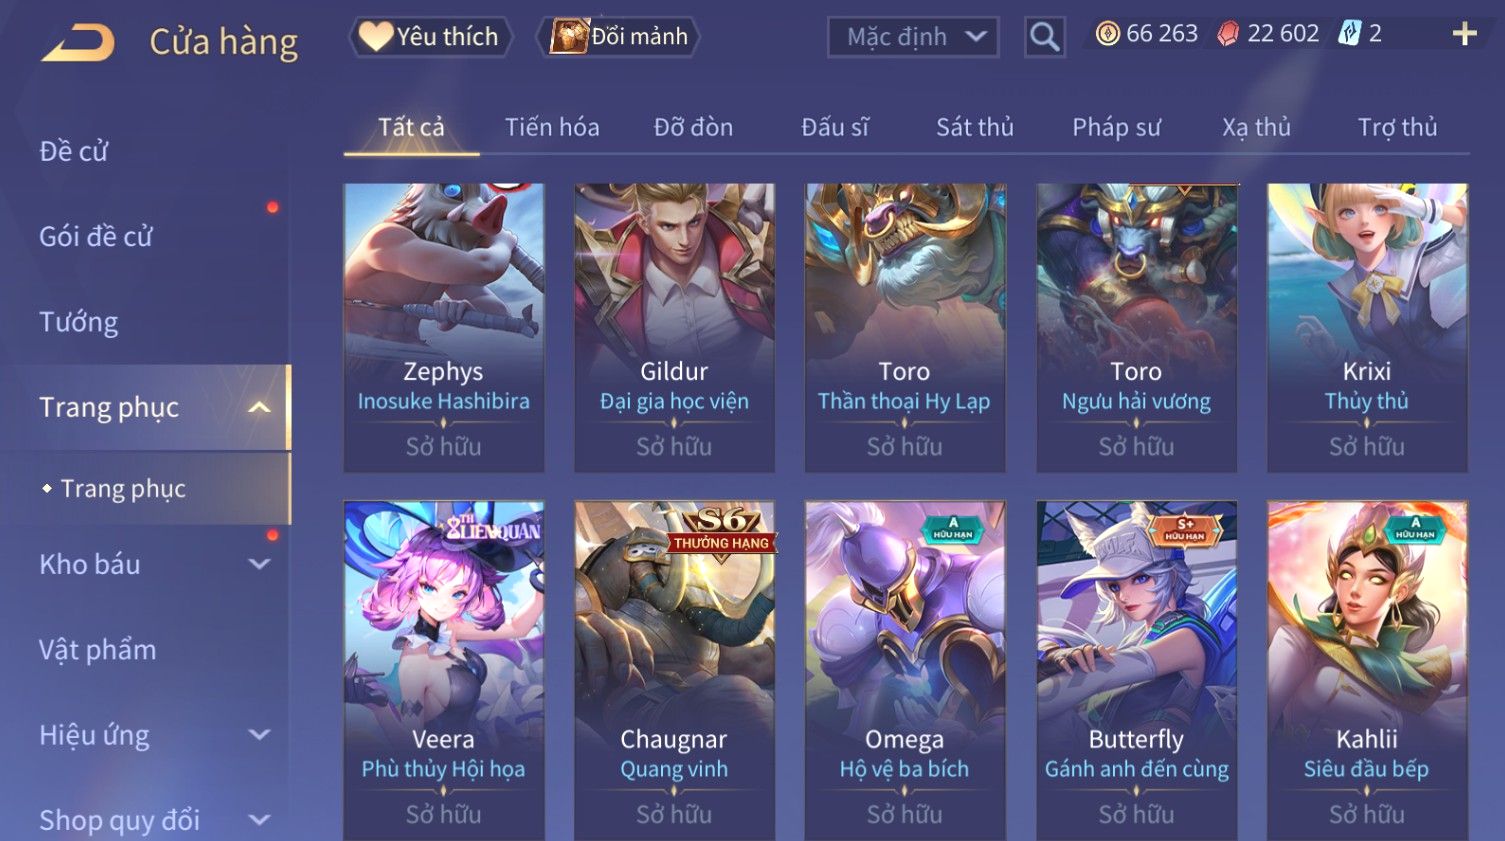Tap the blue voucher ticket icon
1505x841 pixels.
pyautogui.click(x=1350, y=34)
